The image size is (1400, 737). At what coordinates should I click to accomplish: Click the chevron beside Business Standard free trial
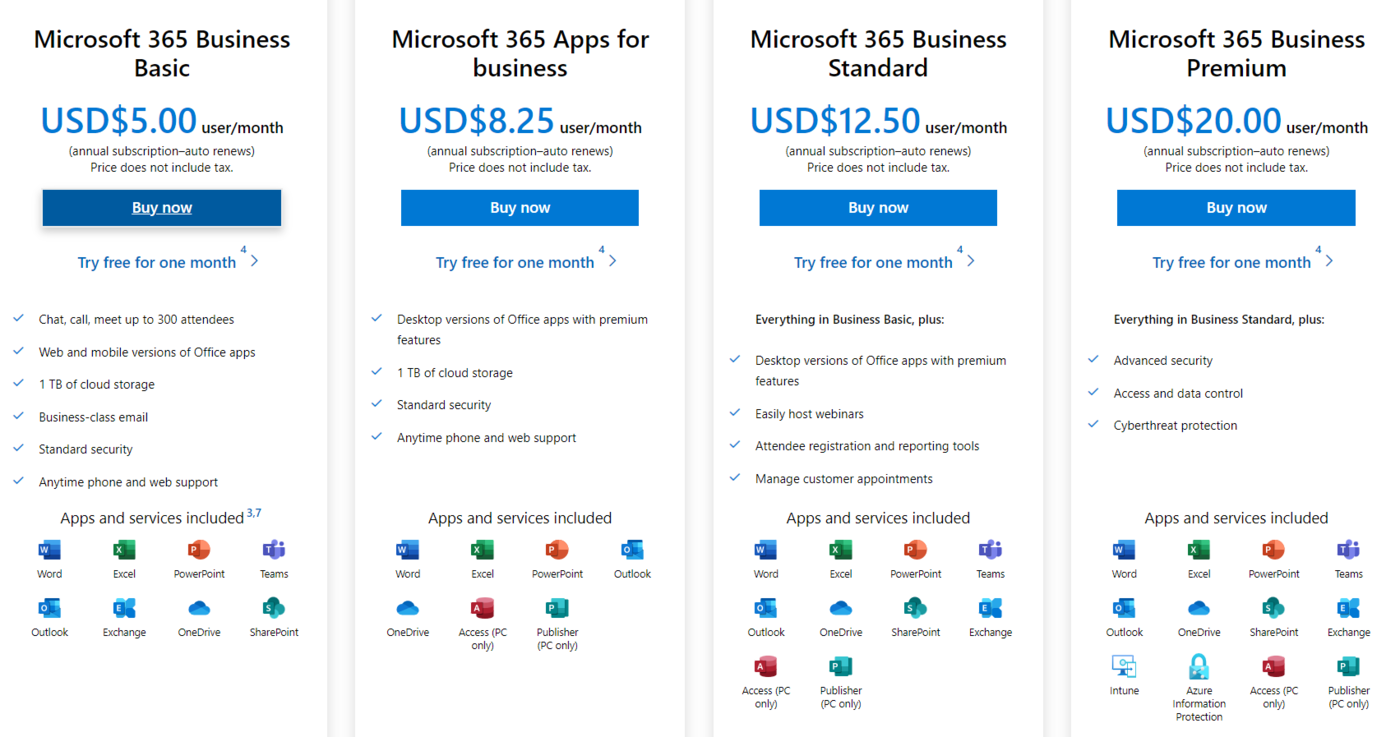click(x=971, y=261)
